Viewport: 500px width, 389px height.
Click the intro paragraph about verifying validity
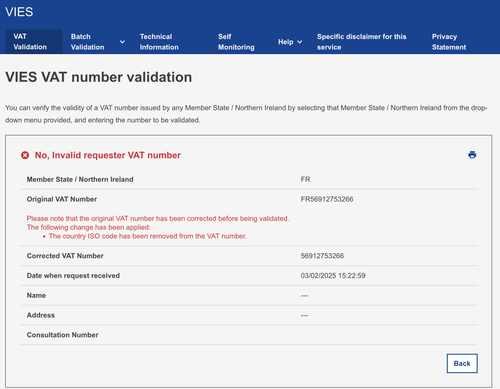point(246,114)
